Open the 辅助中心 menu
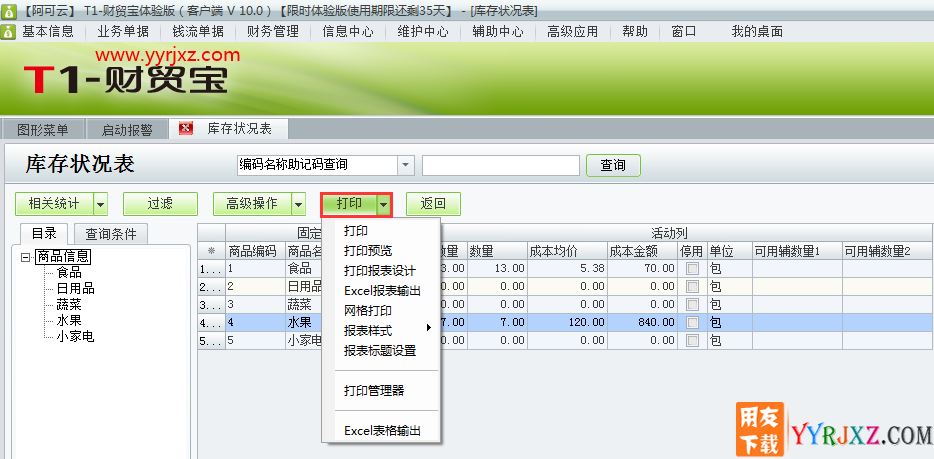This screenshot has height=459, width=934. (x=498, y=31)
